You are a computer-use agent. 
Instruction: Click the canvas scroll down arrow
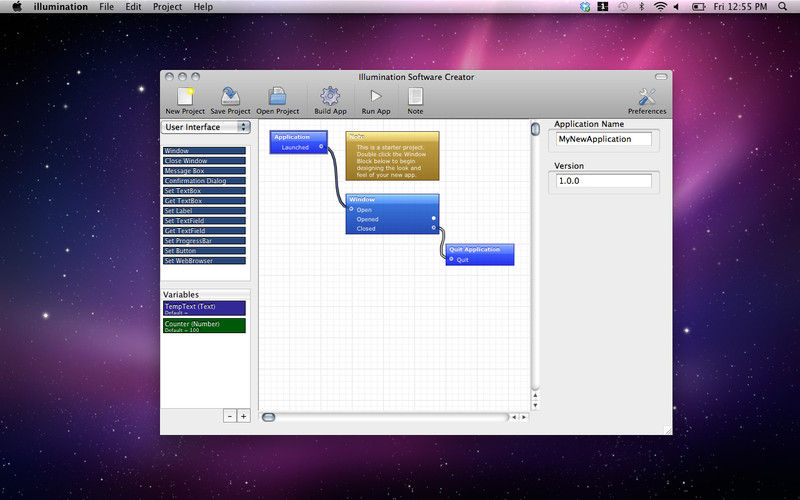click(x=535, y=406)
